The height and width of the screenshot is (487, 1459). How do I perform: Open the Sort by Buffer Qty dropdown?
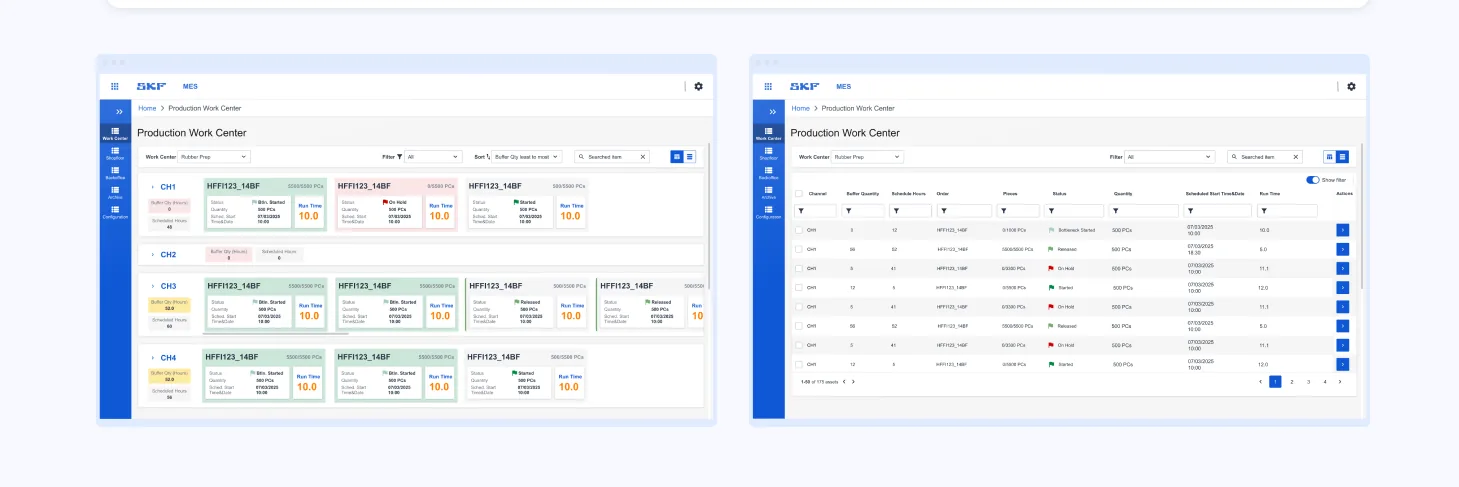tap(527, 157)
